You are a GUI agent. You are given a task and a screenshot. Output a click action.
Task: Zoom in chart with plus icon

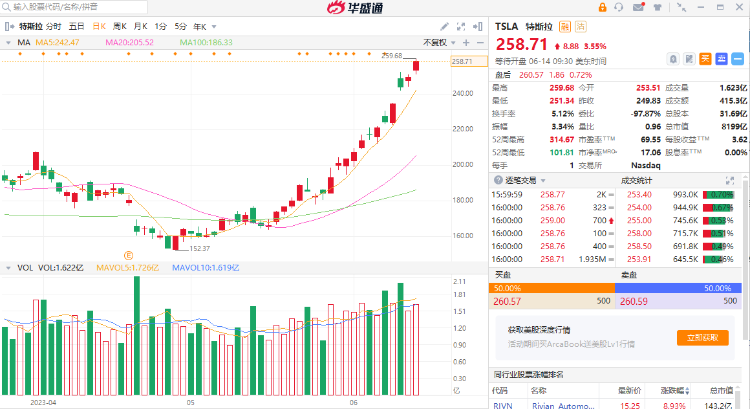coord(466,43)
